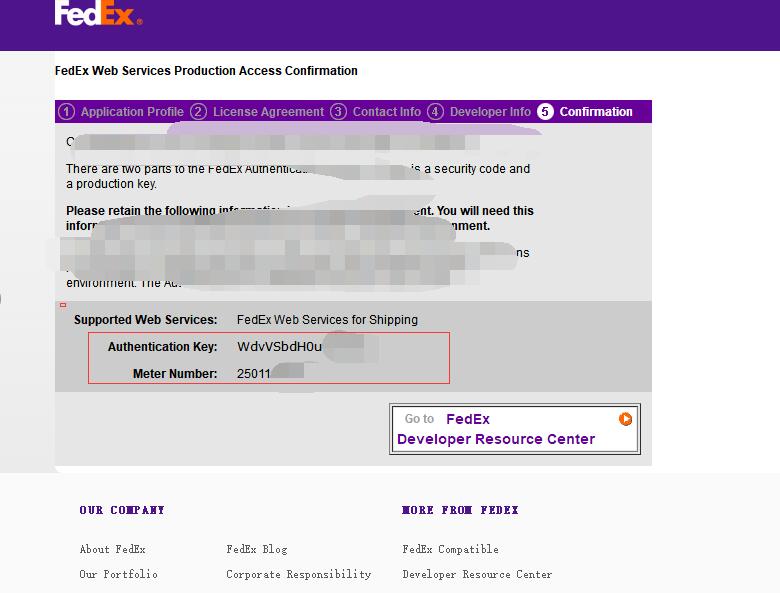Viewport: 780px width, 593px height.
Task: Open the footer Developer Resource Center link
Action: [x=478, y=574]
